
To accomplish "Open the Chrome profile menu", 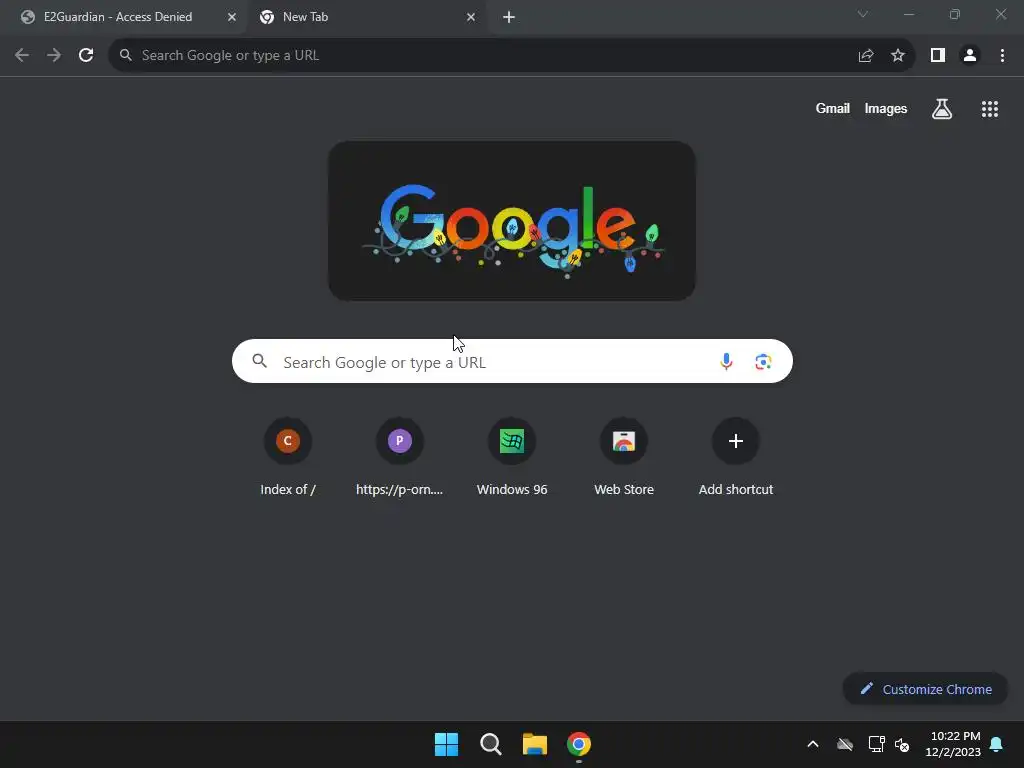I will [970, 56].
